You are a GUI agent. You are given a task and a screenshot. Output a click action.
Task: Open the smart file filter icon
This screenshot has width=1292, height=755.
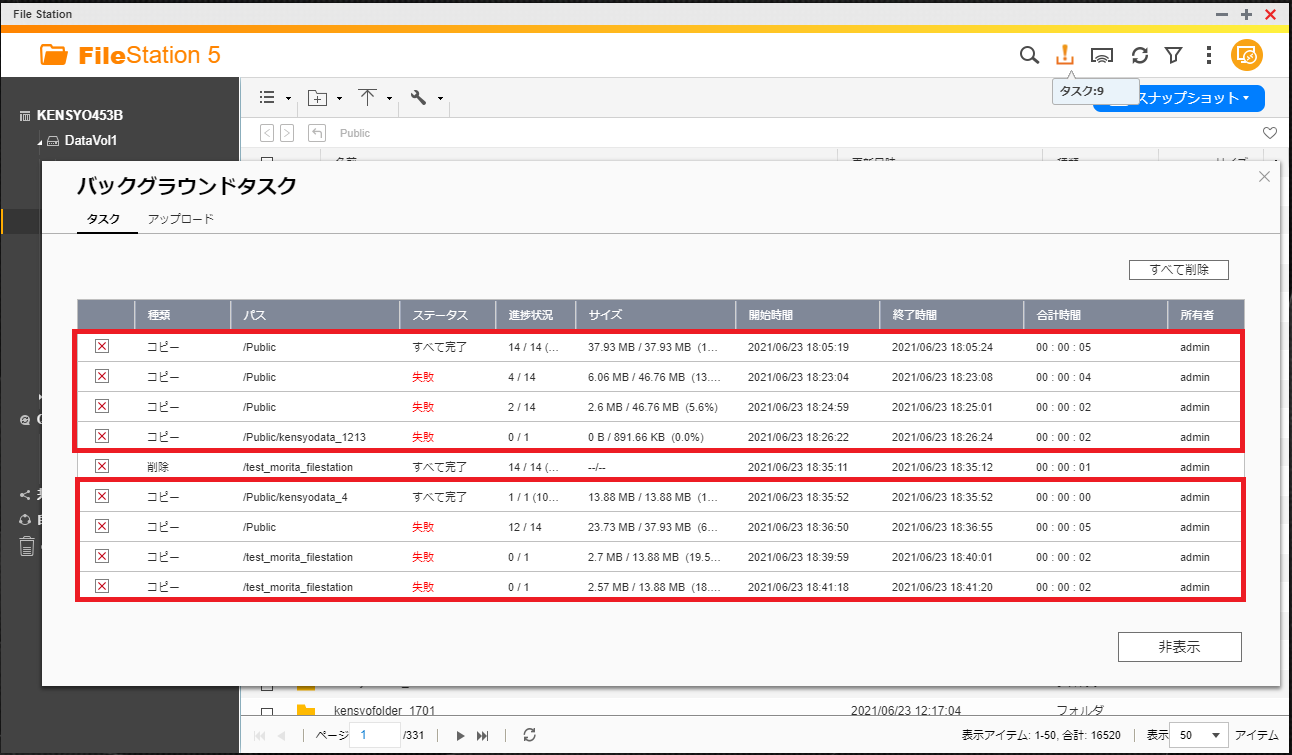(1174, 55)
